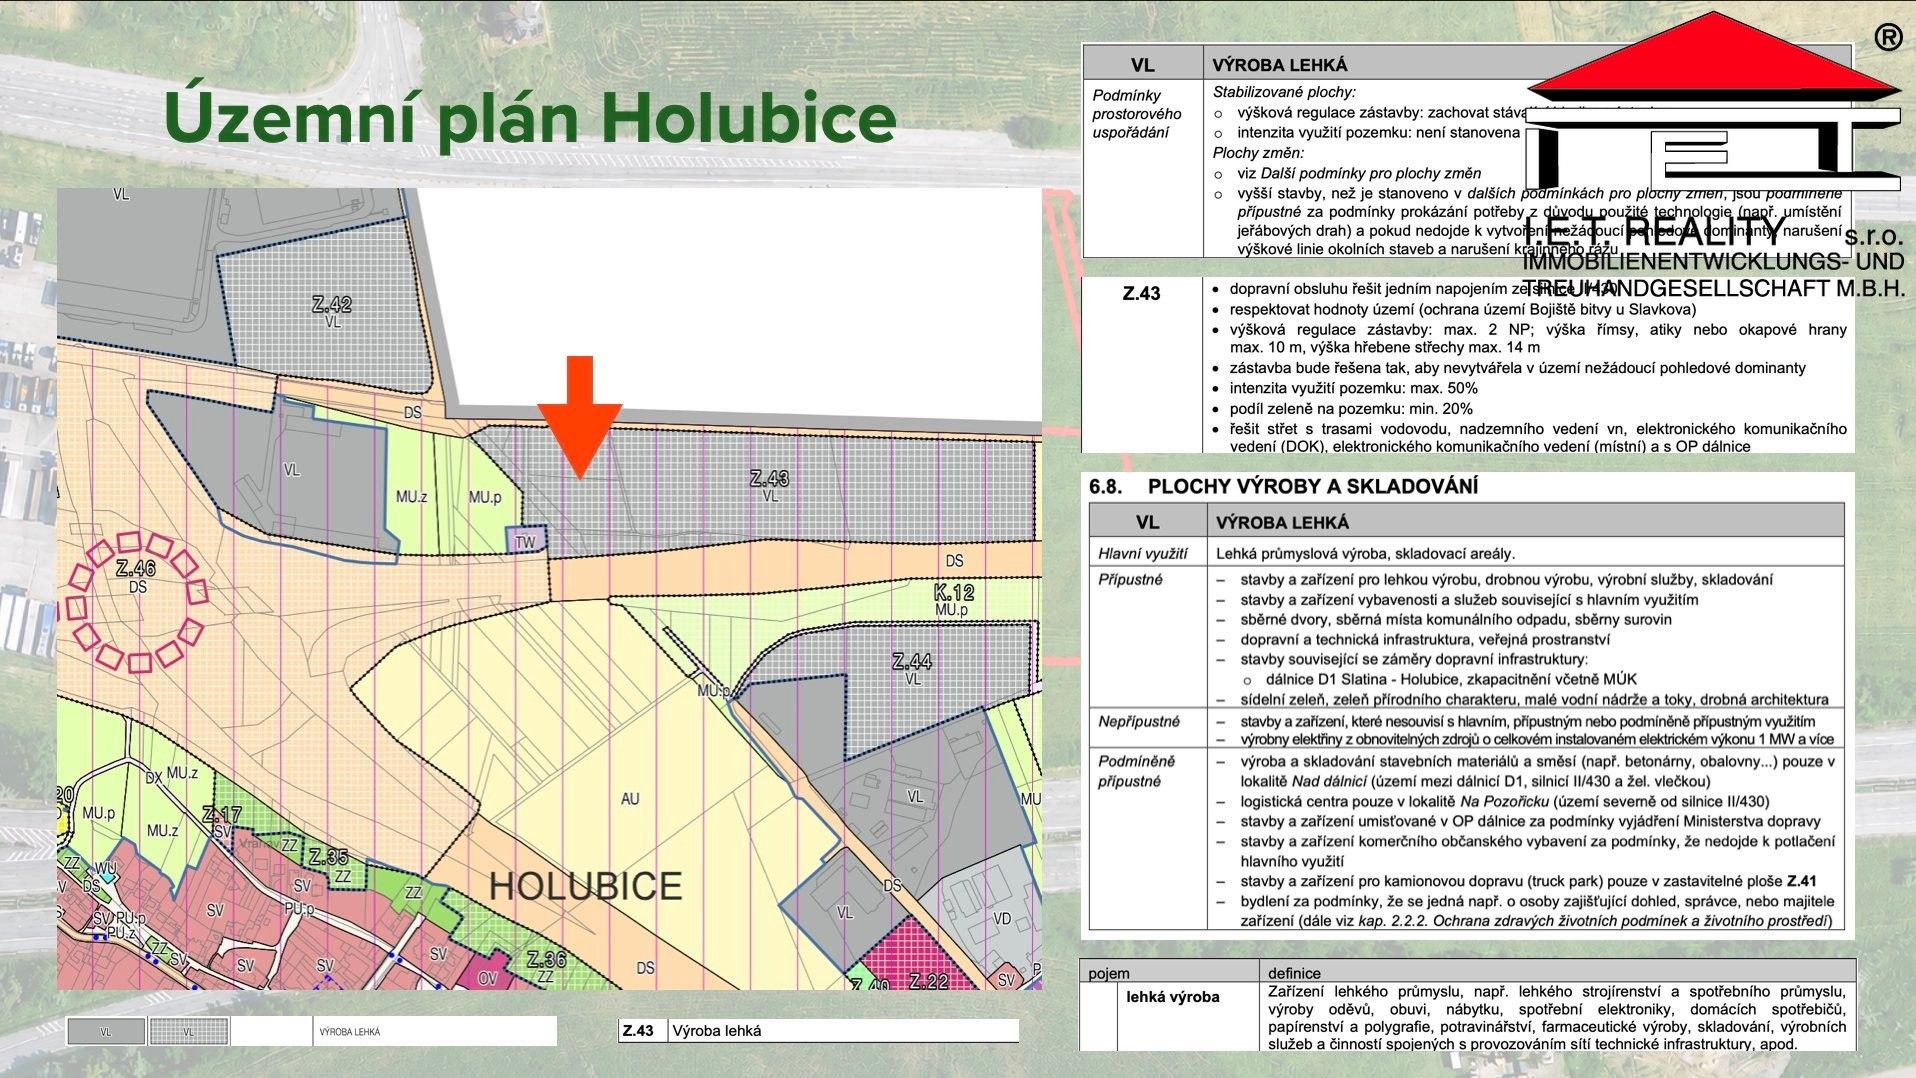1916x1078 pixels.
Task: Click the blue-outlined TW parcel on the map
Action: tap(526, 541)
